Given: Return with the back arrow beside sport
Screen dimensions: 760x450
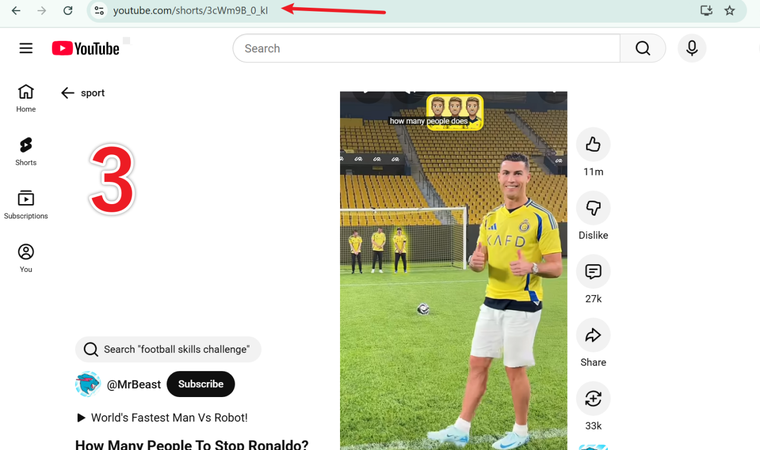Looking at the screenshot, I should pos(67,93).
